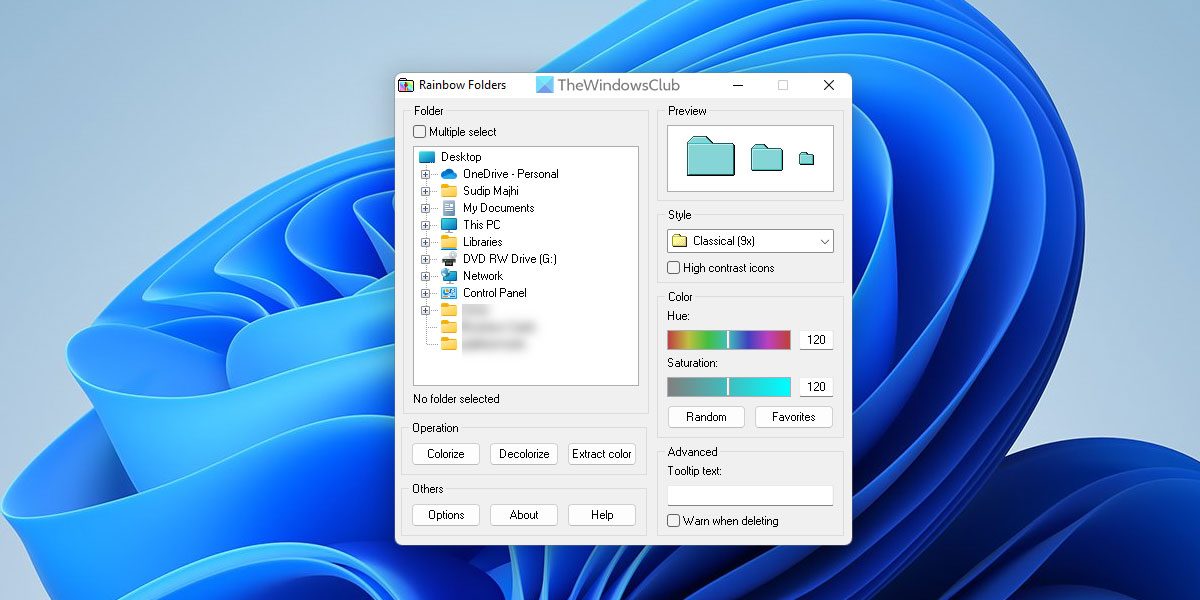
Task: Open the Classical (9x) style dropdown
Action: tap(750, 241)
